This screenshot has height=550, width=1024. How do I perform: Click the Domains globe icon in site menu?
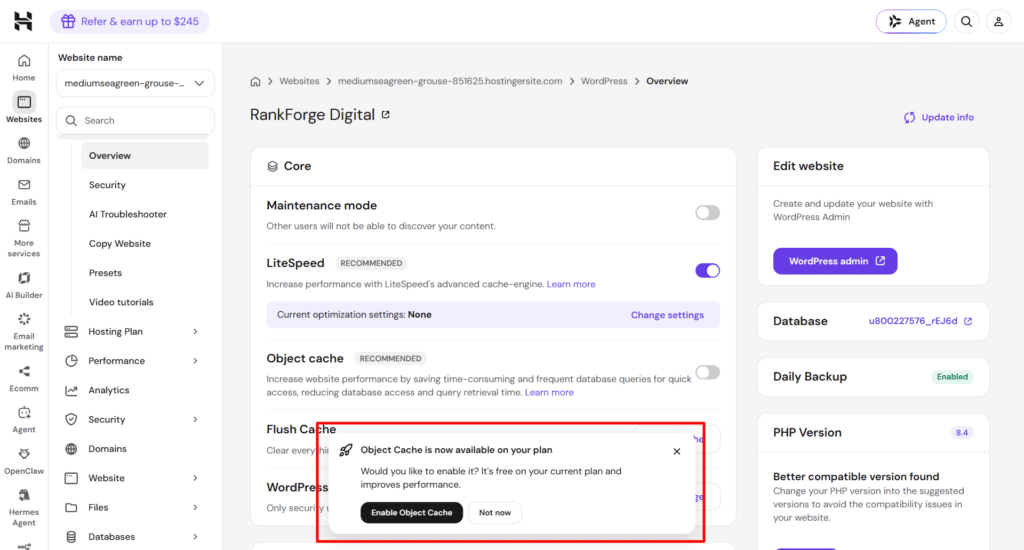click(x=71, y=449)
